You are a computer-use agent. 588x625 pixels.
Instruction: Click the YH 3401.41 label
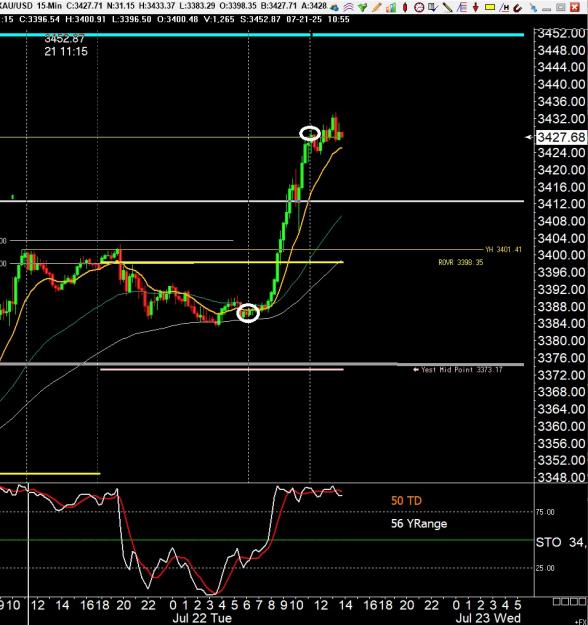(x=503, y=250)
